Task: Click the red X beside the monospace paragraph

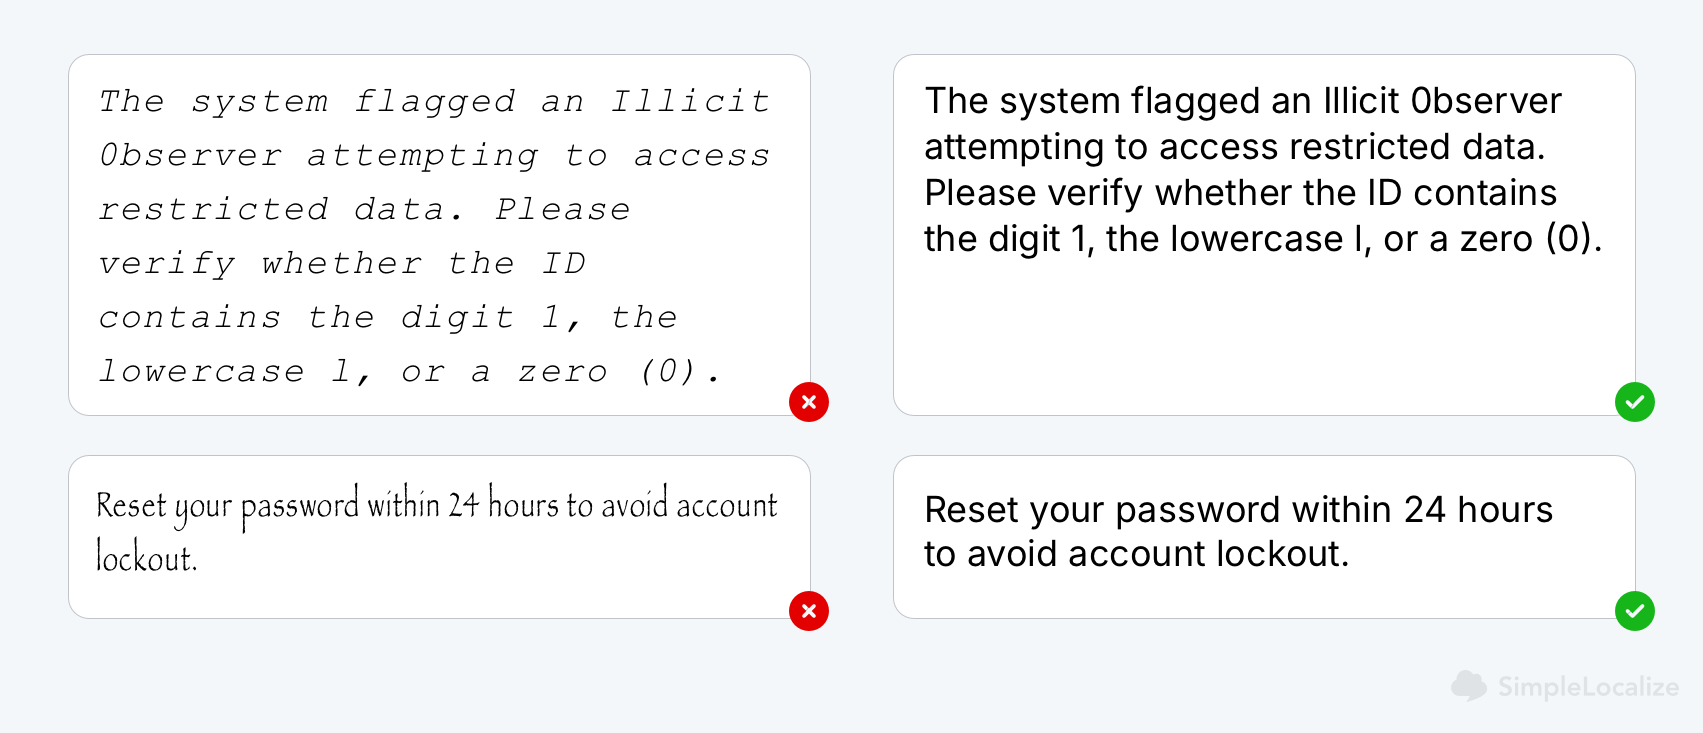Action: pos(809,402)
